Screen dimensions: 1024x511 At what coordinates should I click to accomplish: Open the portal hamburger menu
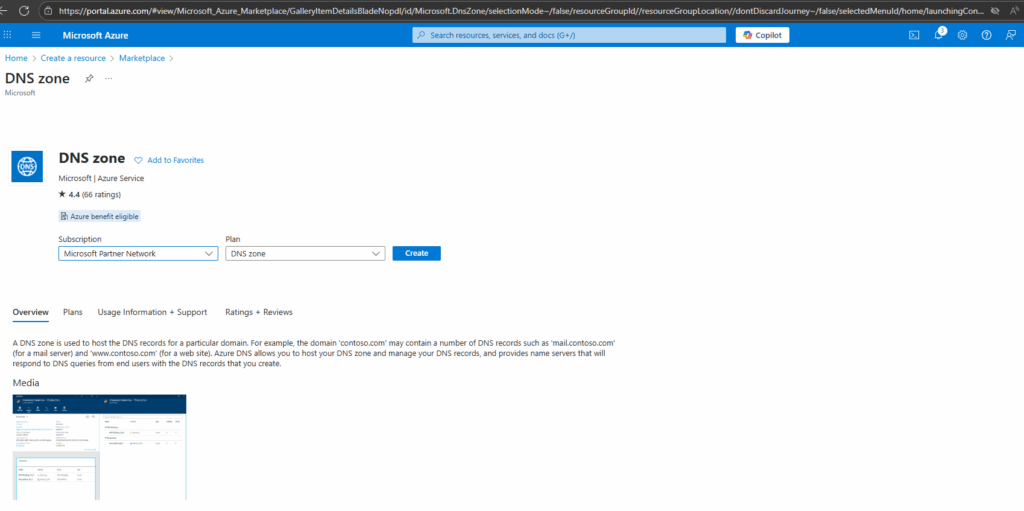[x=36, y=35]
